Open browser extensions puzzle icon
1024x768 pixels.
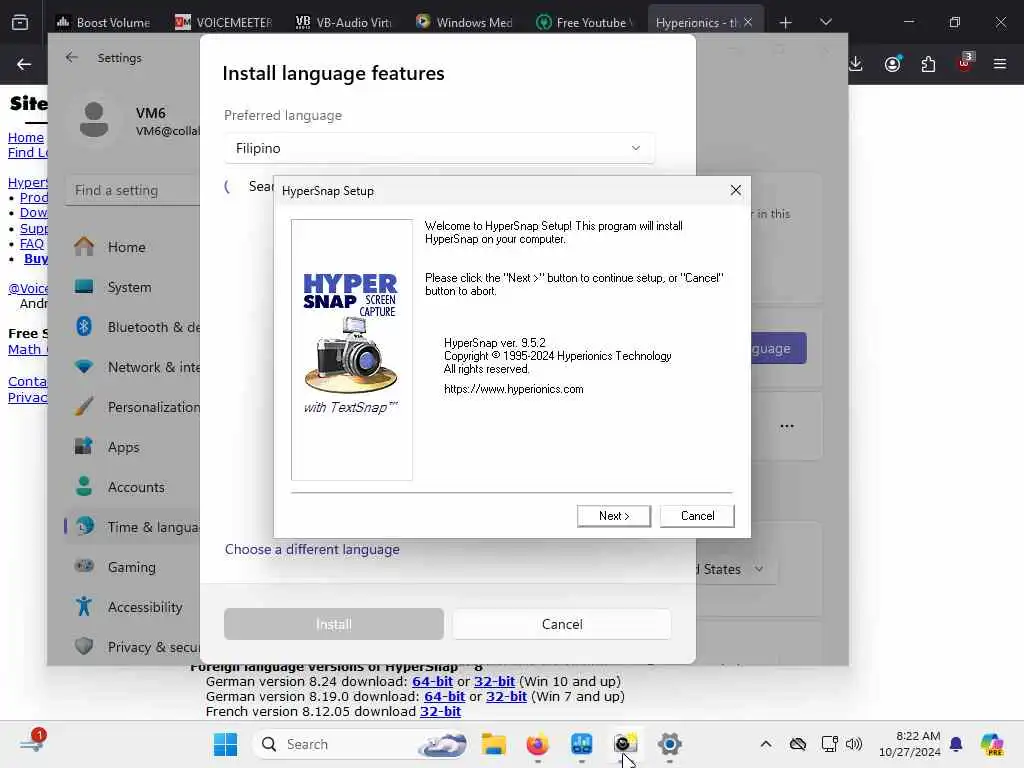tap(928, 64)
